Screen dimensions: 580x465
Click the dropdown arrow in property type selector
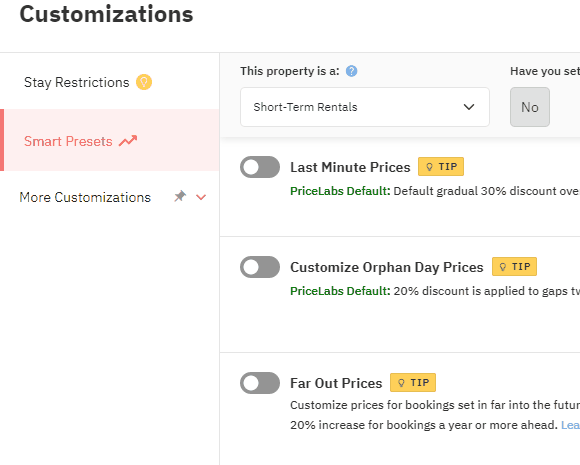(469, 107)
